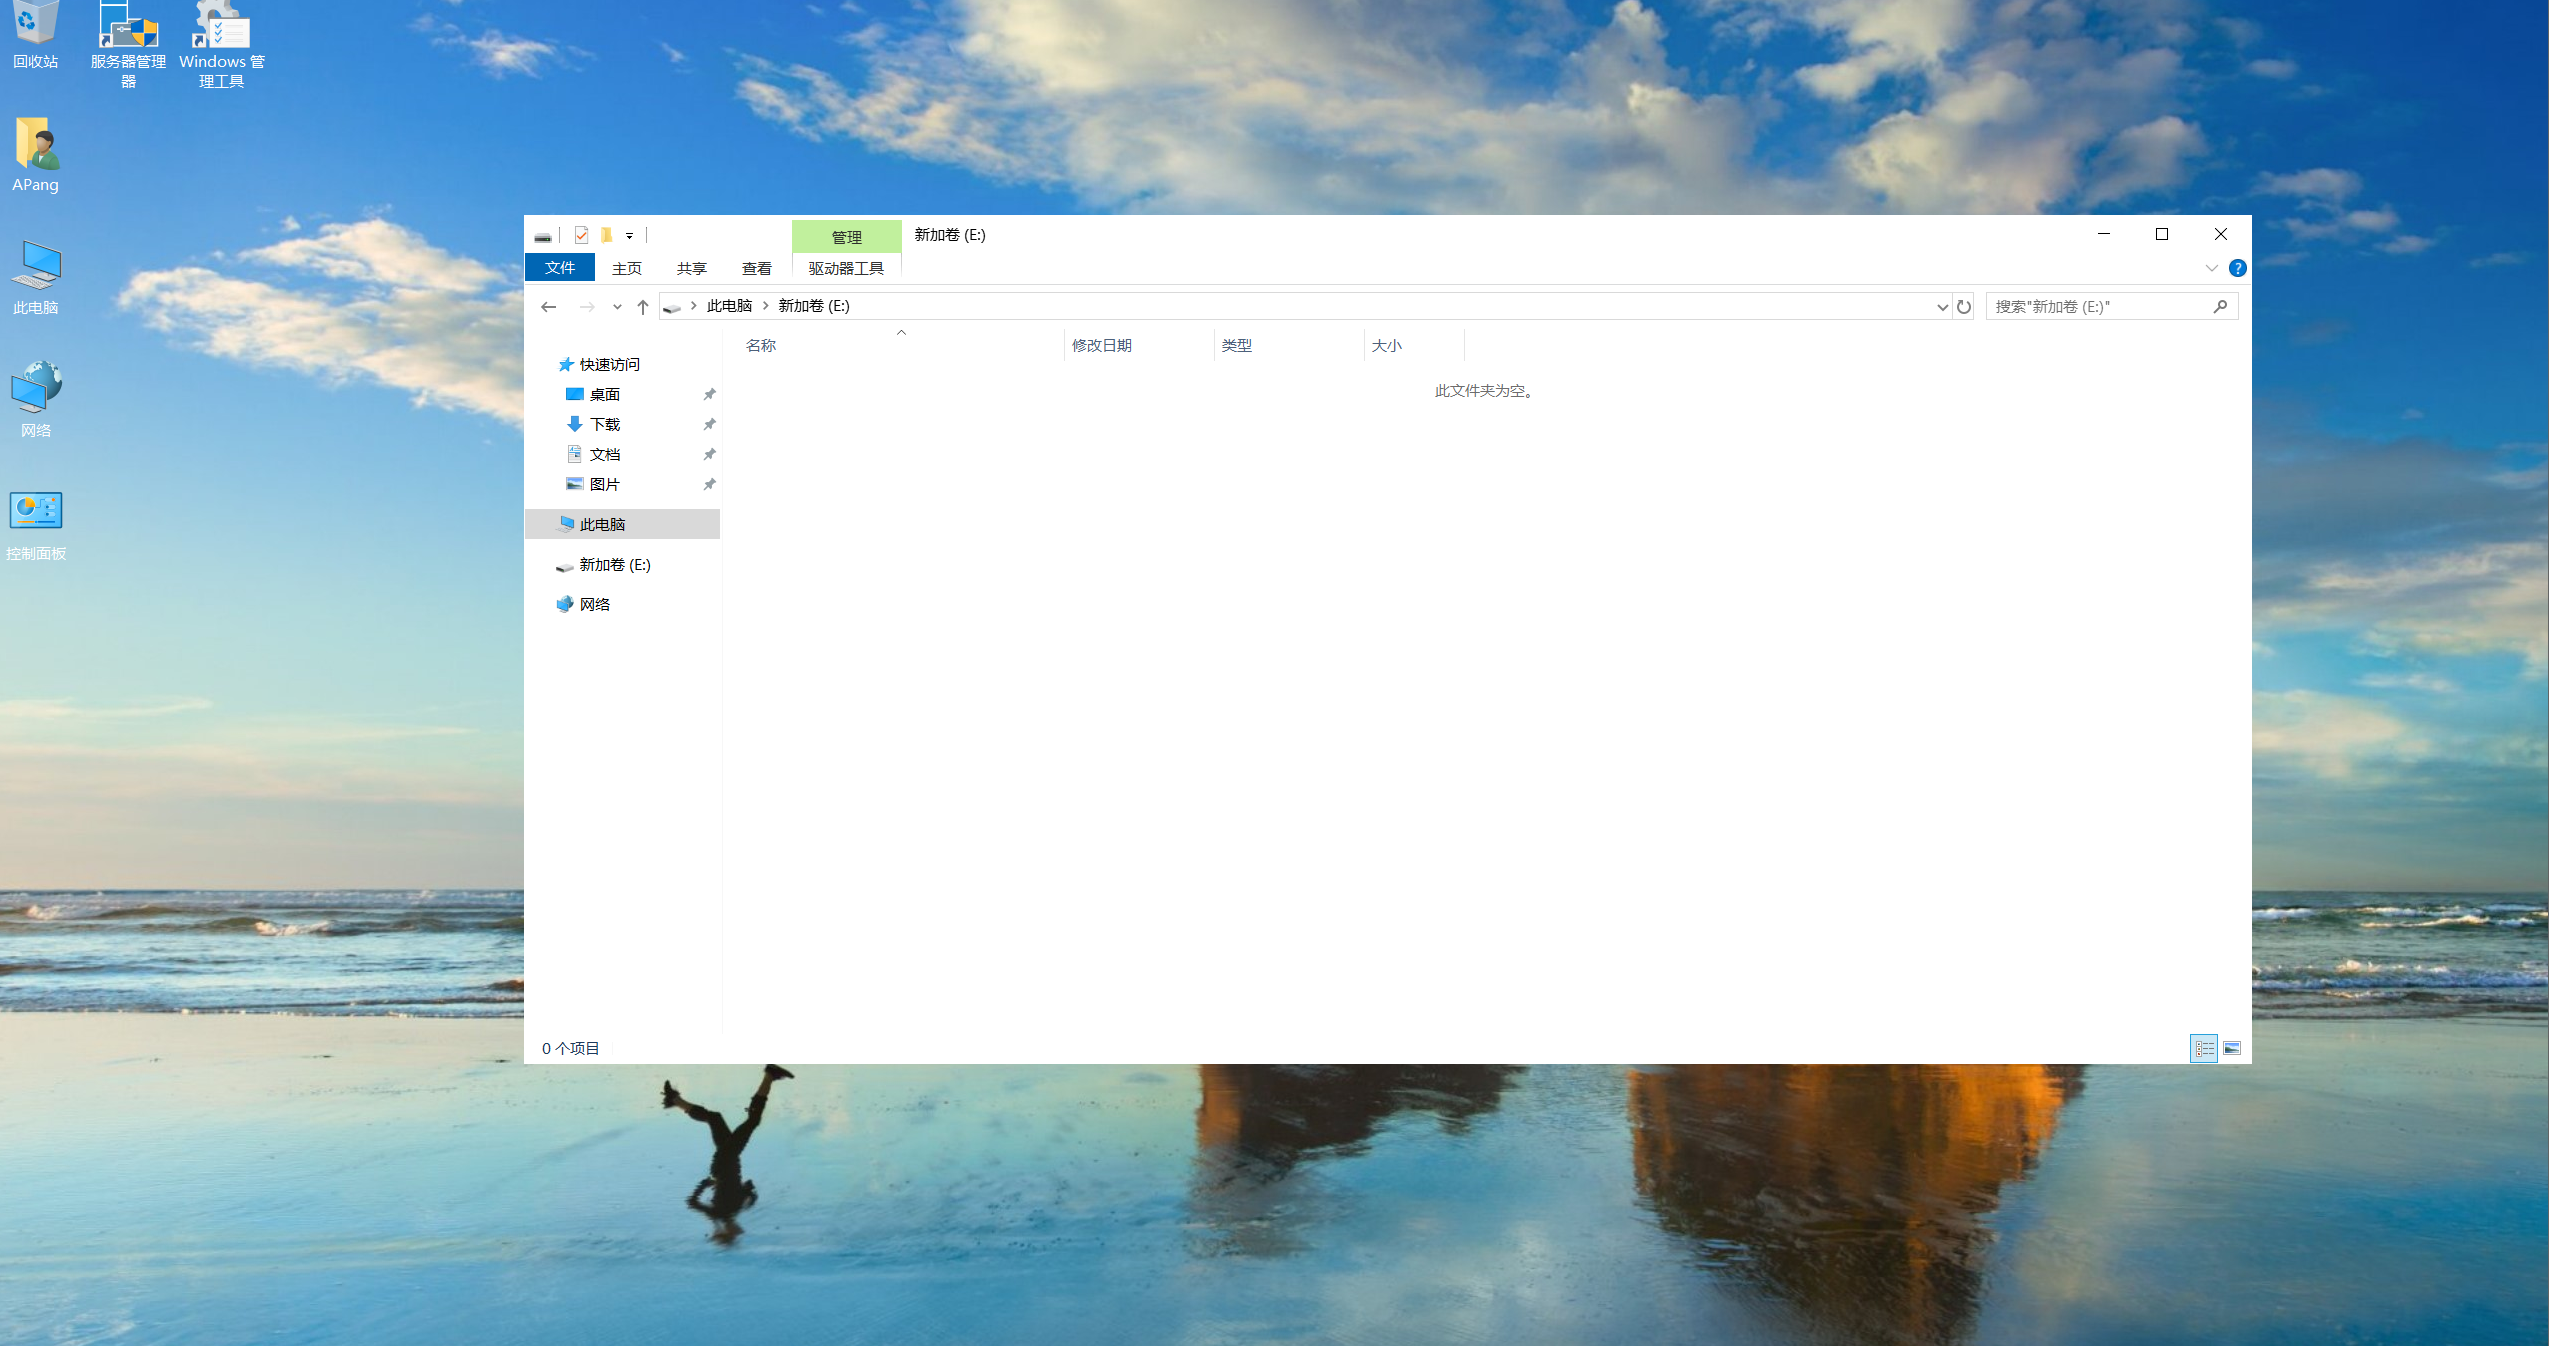Open Control Panel desktop icon
This screenshot has width=2549, height=1346.
pos(36,521)
